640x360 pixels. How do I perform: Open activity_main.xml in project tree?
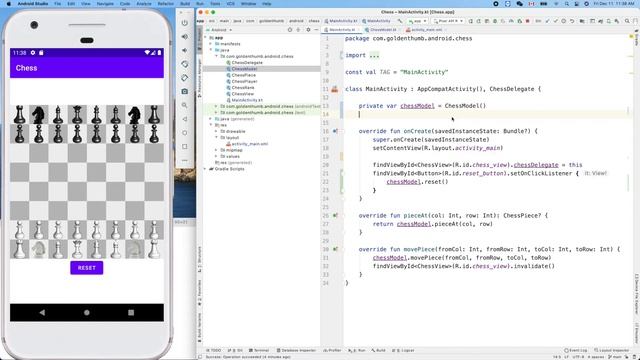click(x=249, y=144)
